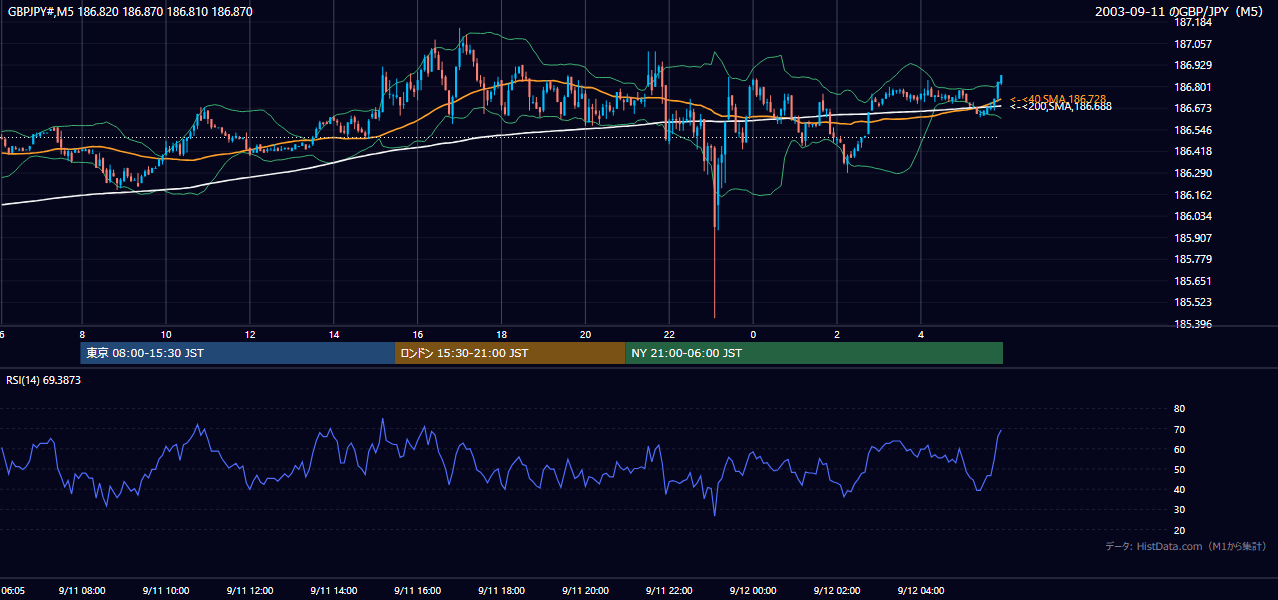Click hour marker 12 under the price chart

click(x=250, y=334)
